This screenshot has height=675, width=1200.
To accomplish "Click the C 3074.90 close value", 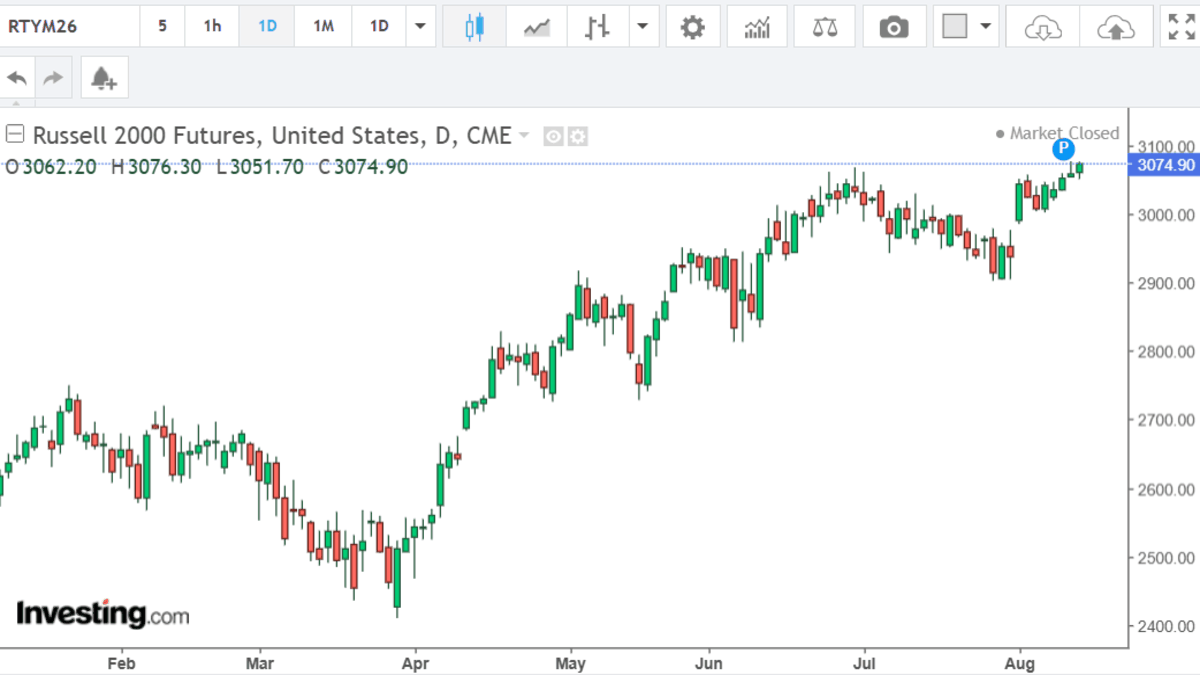I will (363, 167).
